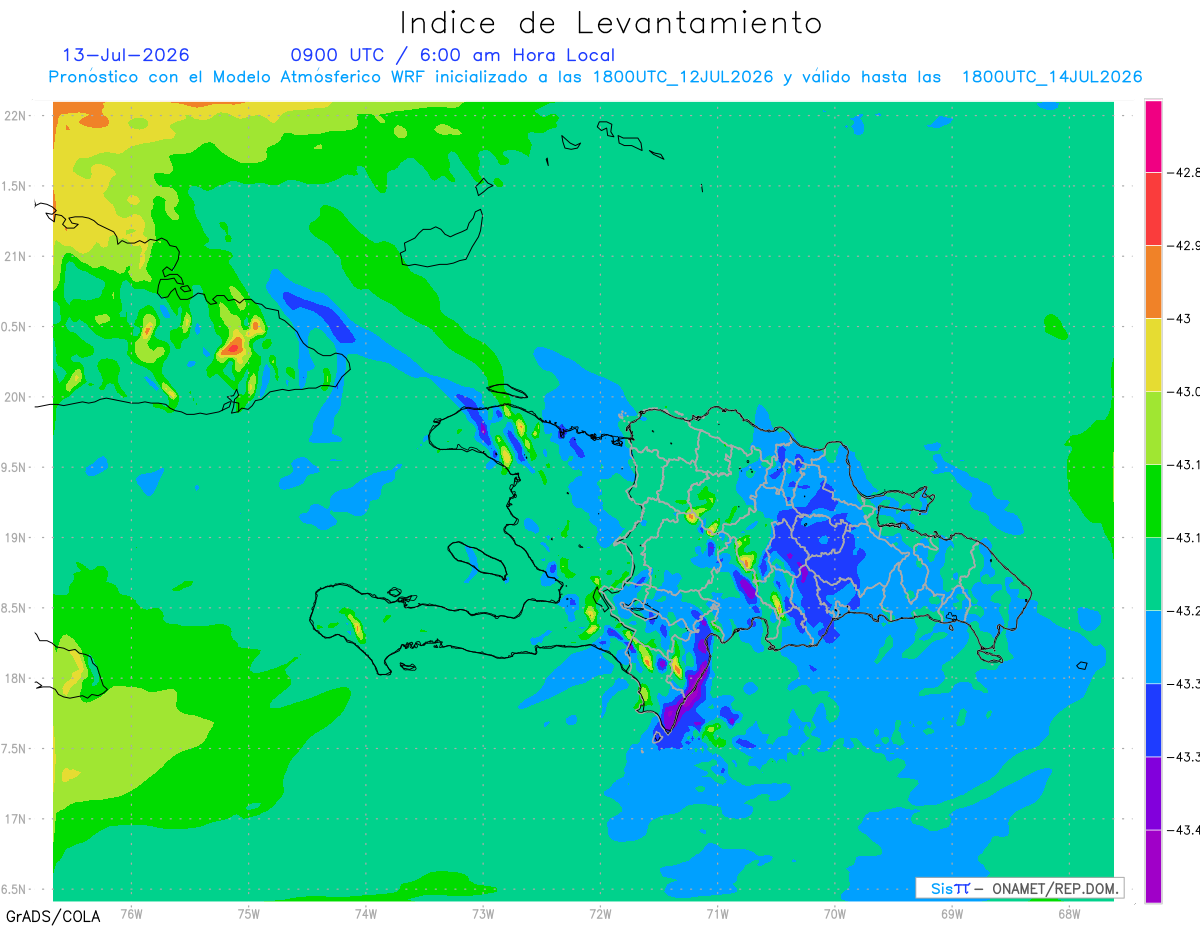Viewport: 1200px width, 927px height.
Task: Click legend value "-43.2"
Action: (x=1184, y=610)
